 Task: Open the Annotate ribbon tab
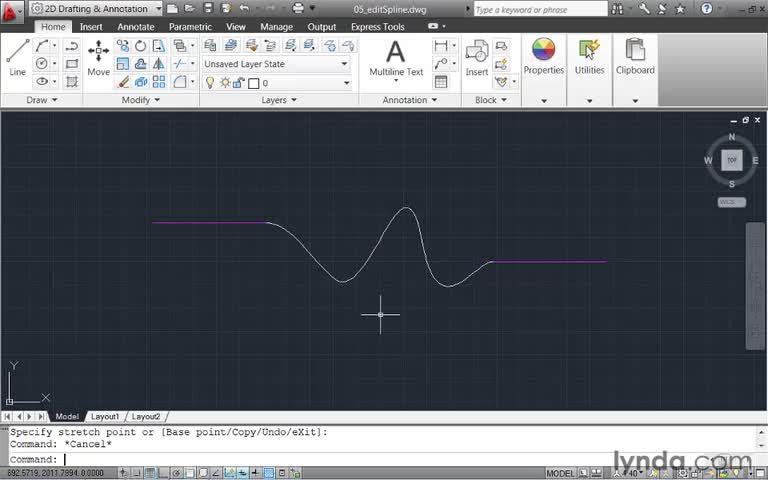pyautogui.click(x=136, y=27)
